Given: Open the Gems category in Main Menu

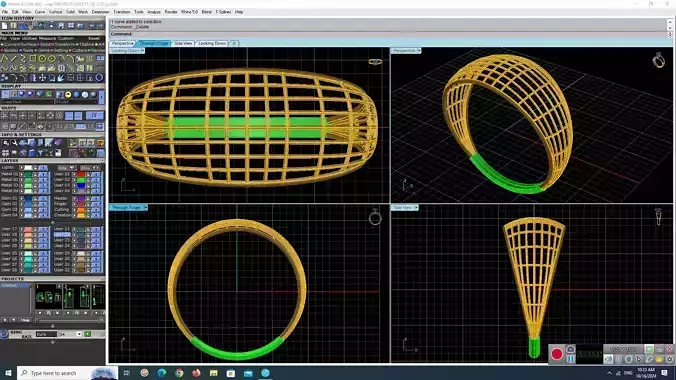Looking at the screenshot, I should [x=43, y=50].
